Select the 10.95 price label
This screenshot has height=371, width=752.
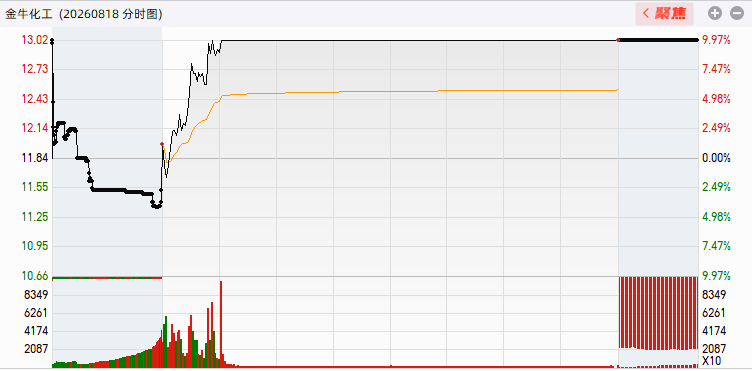(35, 246)
